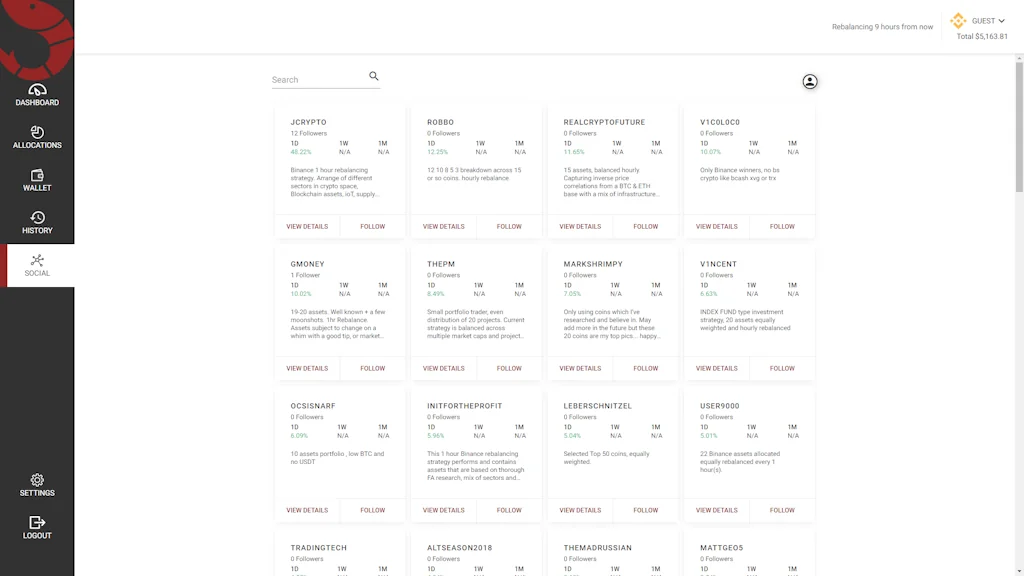1024x576 pixels.
Task: Follow USER9000
Action: pos(781,510)
